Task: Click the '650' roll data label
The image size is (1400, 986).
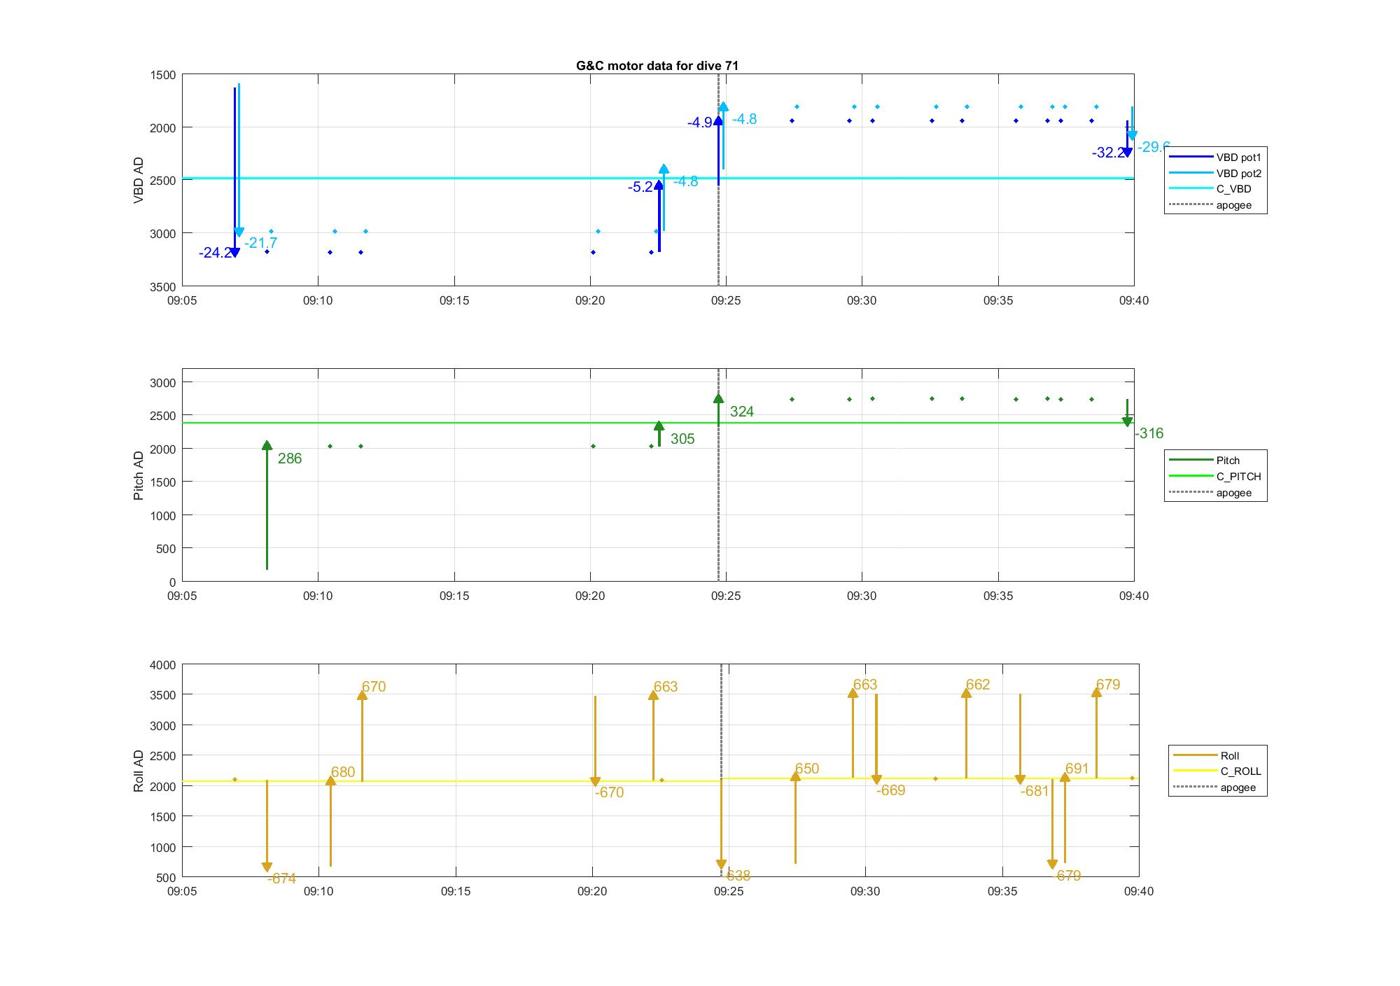Action: tap(807, 769)
